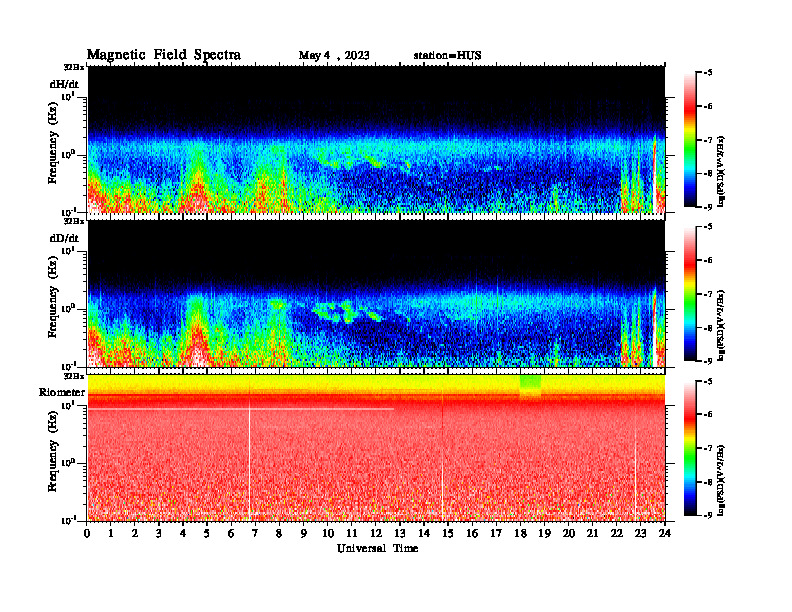Click the dD/dt spectrogram color bar
Image resolution: width=792 pixels, height=612 pixels.
pos(690,294)
